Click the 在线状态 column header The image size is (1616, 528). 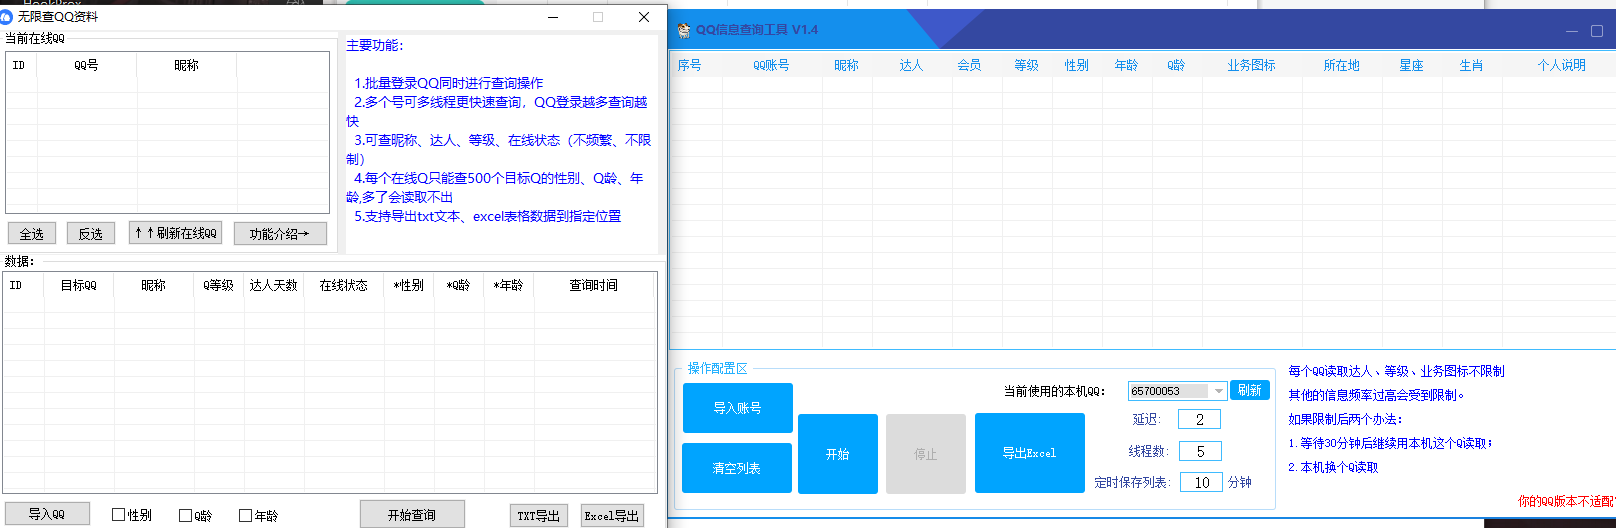point(343,285)
